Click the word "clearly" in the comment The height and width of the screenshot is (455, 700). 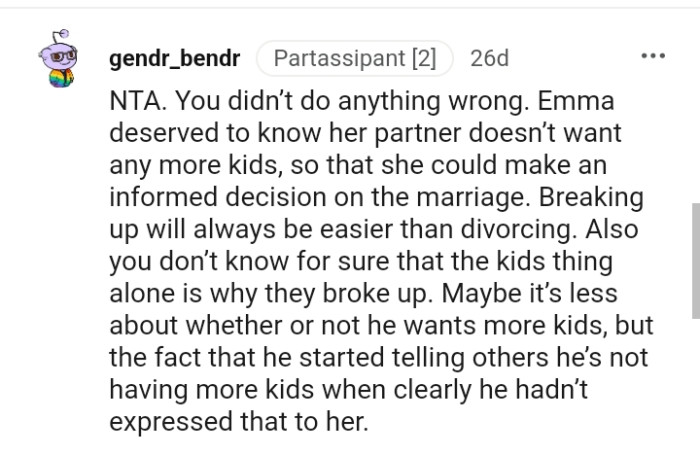pyautogui.click(x=432, y=390)
